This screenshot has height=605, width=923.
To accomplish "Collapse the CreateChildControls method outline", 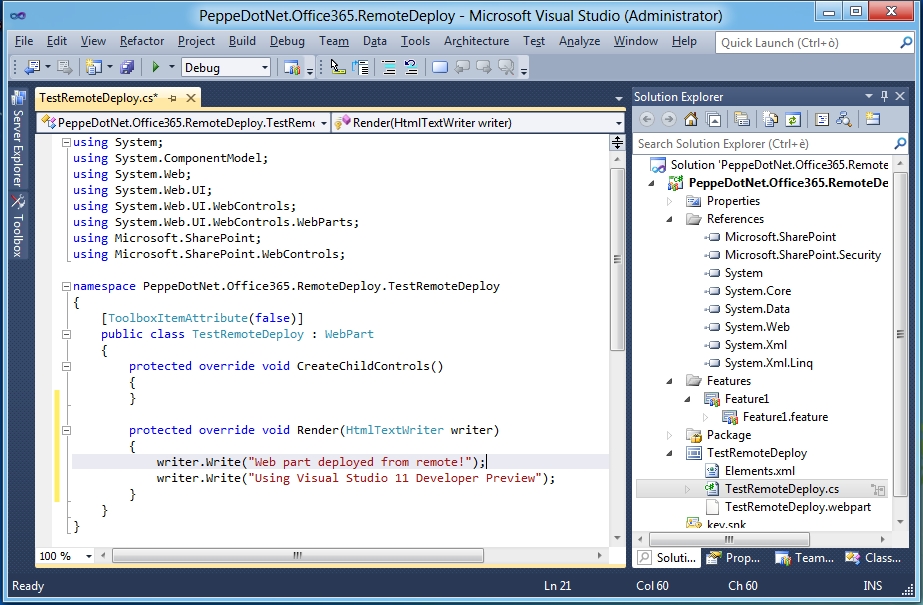I will (67, 366).
